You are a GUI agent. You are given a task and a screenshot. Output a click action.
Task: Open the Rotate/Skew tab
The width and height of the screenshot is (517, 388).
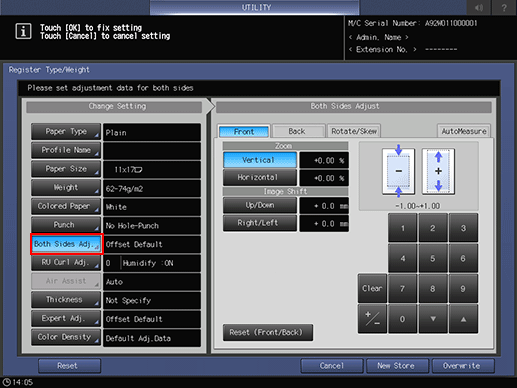pyautogui.click(x=354, y=131)
